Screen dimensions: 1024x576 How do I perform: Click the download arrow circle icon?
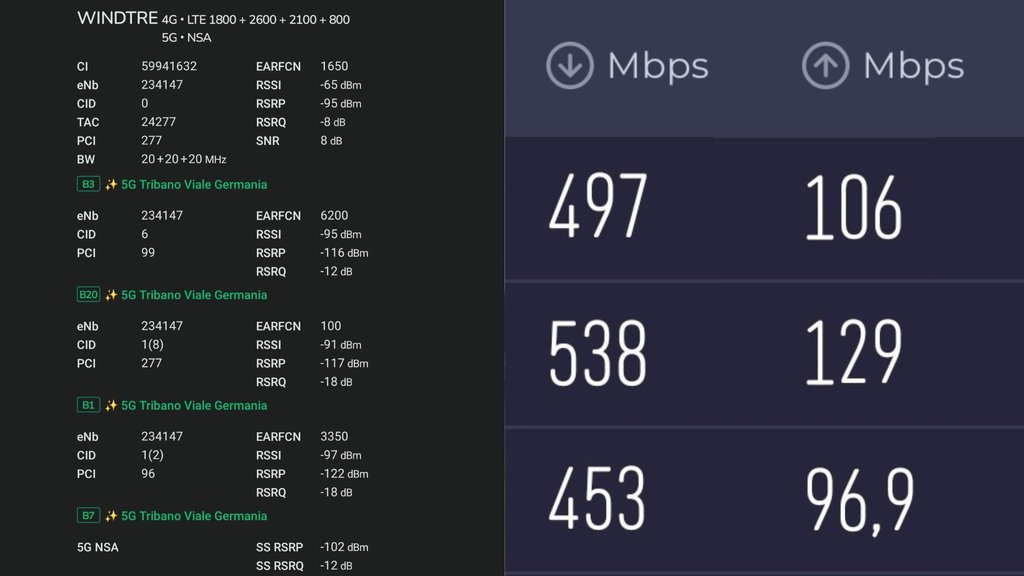(570, 66)
